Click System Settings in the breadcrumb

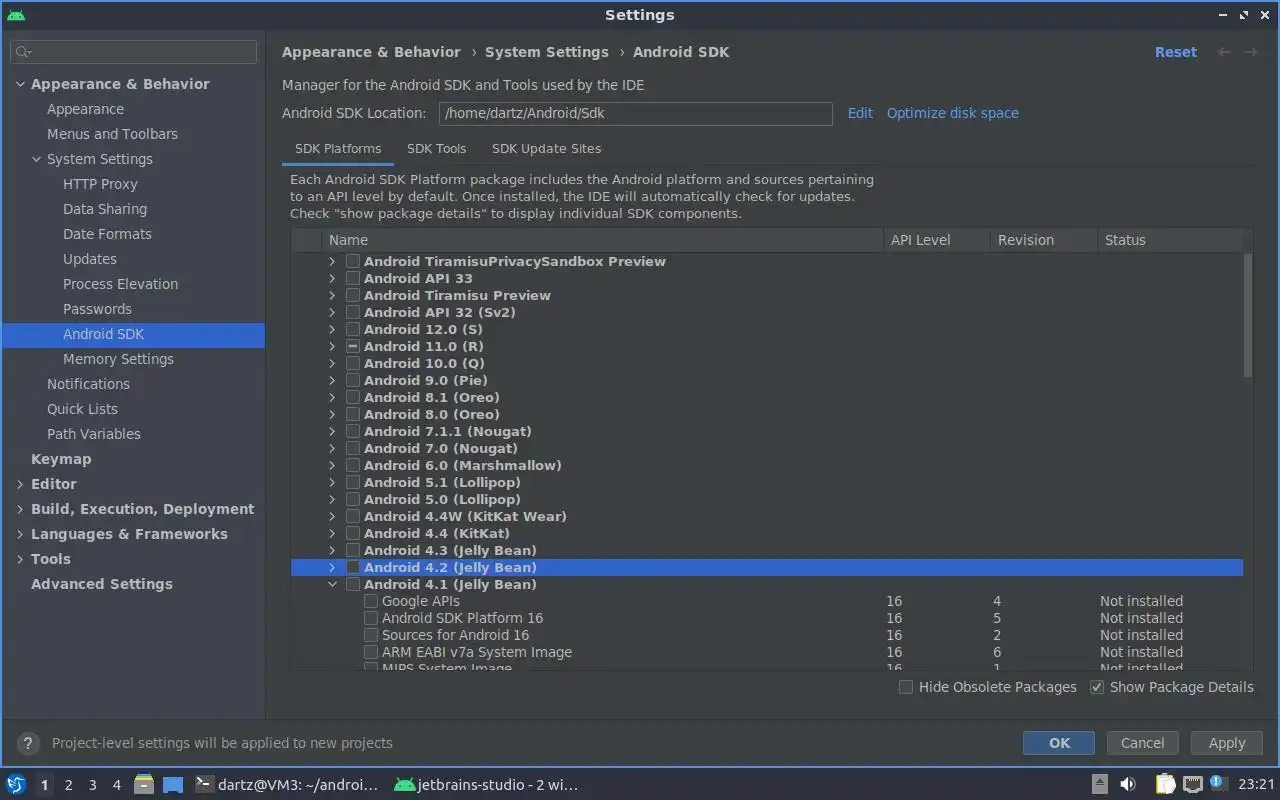(547, 52)
